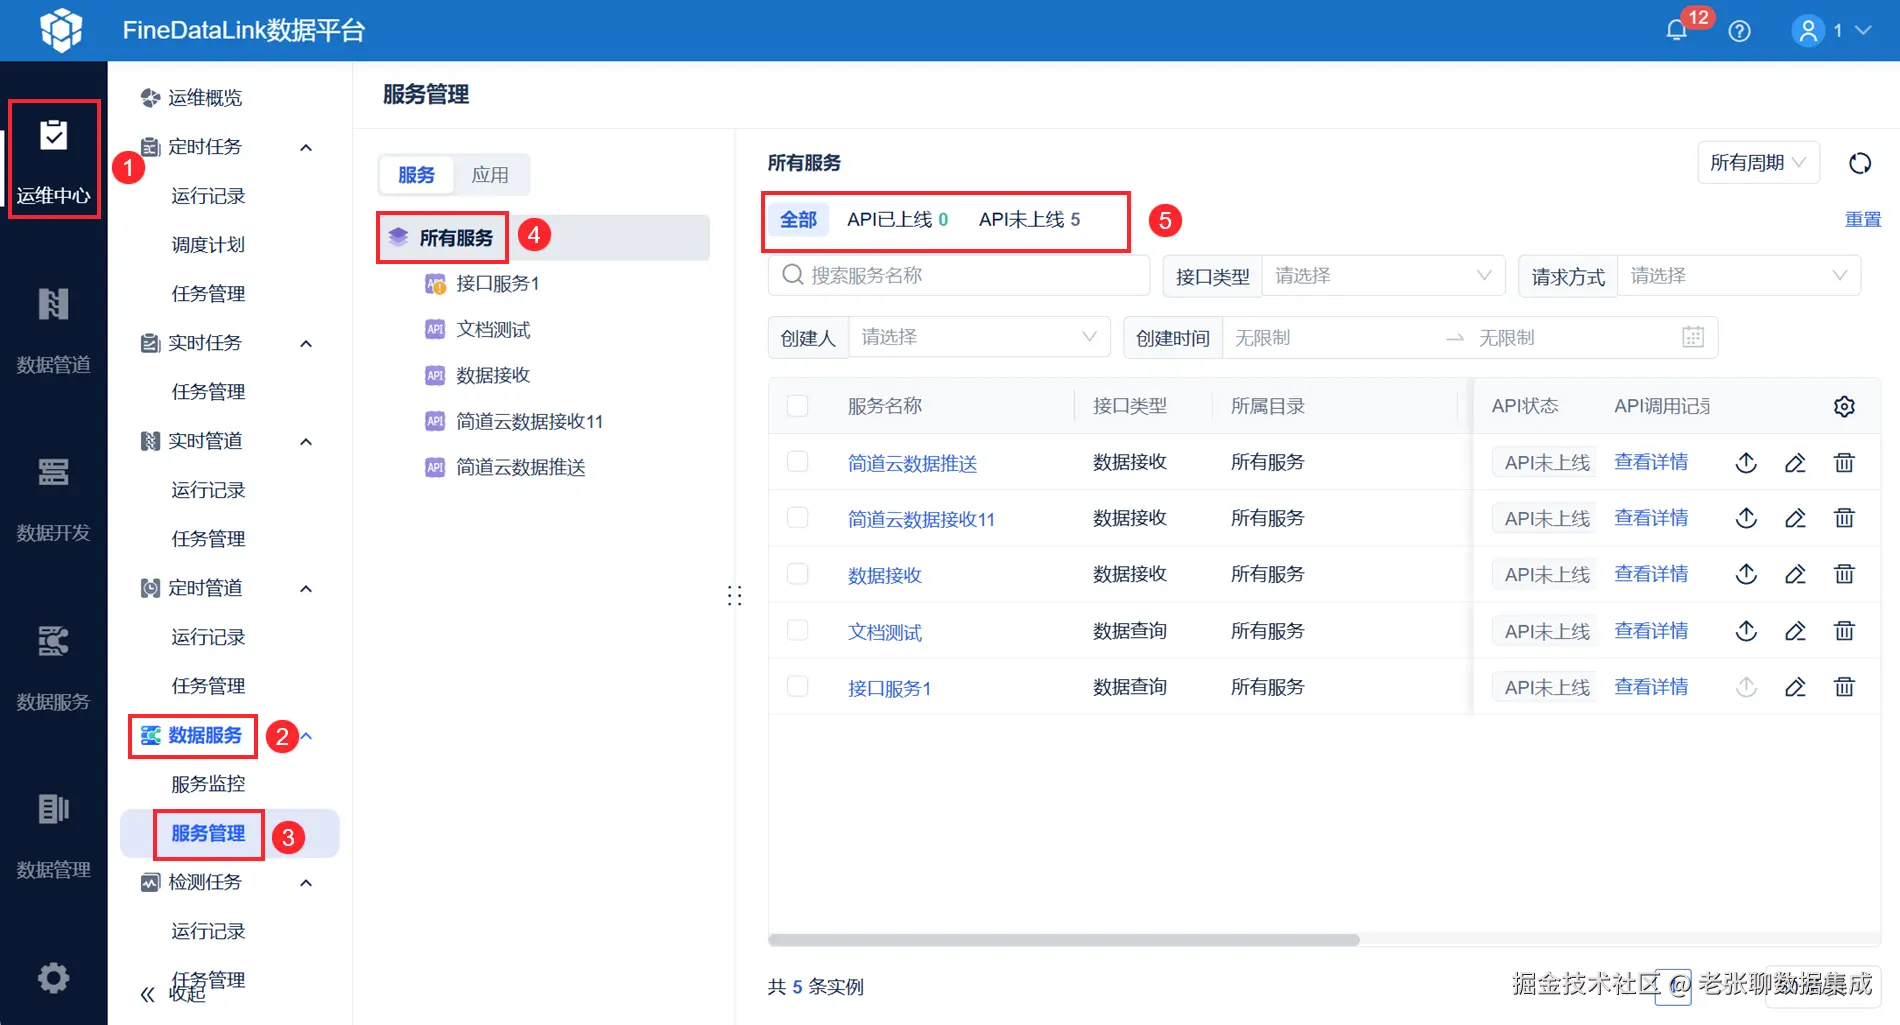
Task: Select 简道云数据接收11 in the service tree
Action: coord(529,422)
